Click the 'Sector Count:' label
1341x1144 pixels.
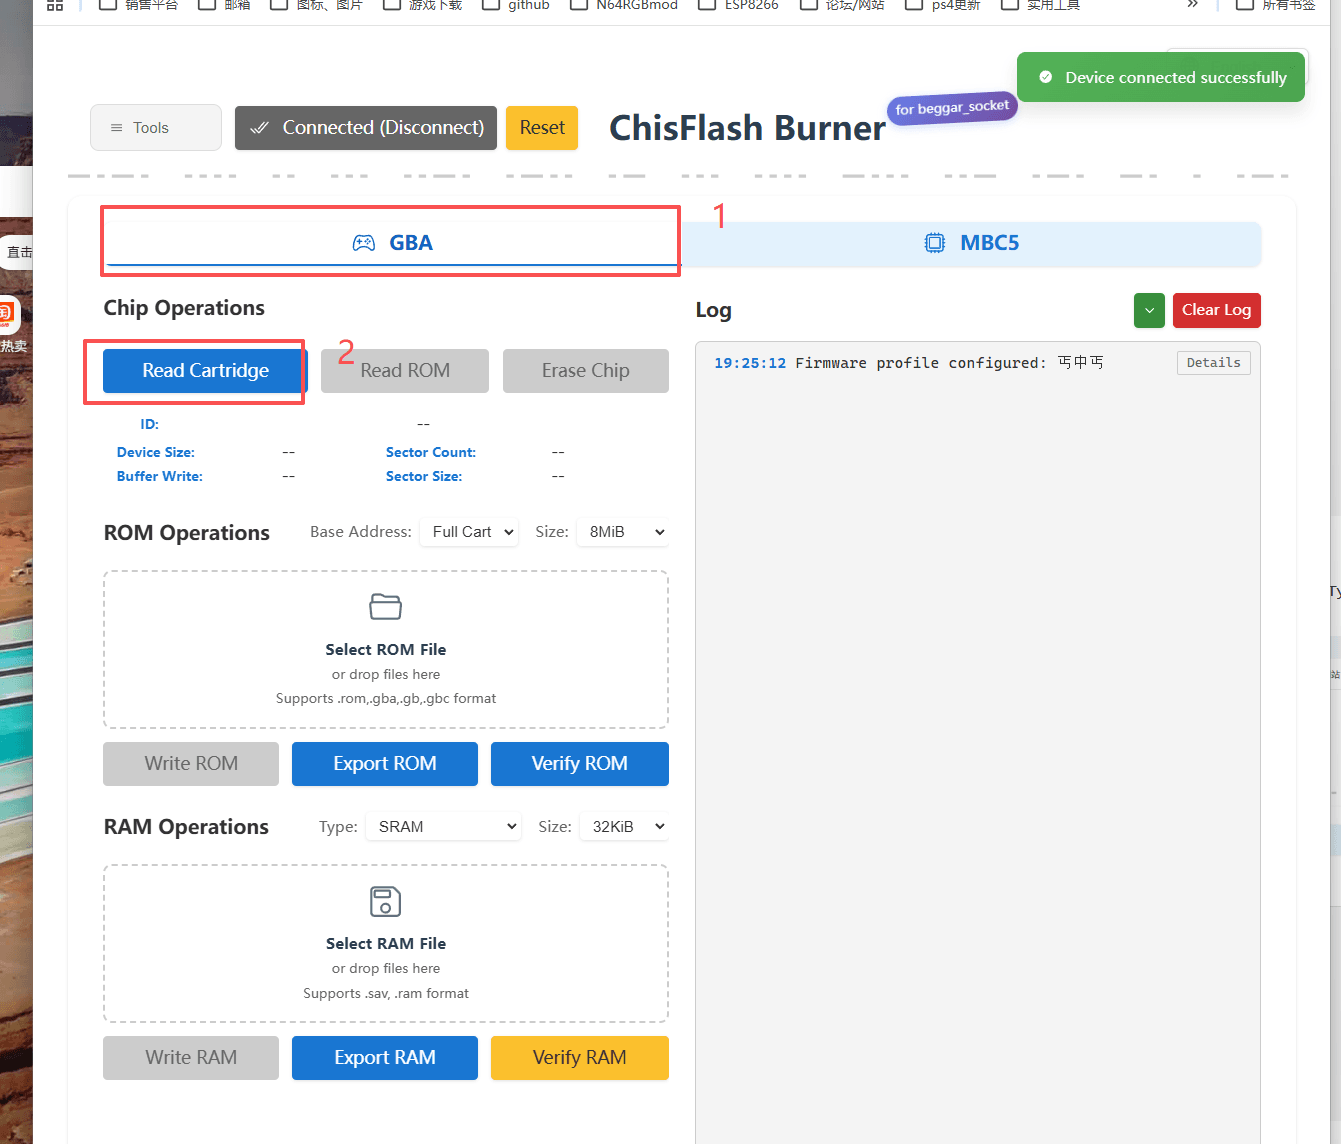click(x=431, y=452)
